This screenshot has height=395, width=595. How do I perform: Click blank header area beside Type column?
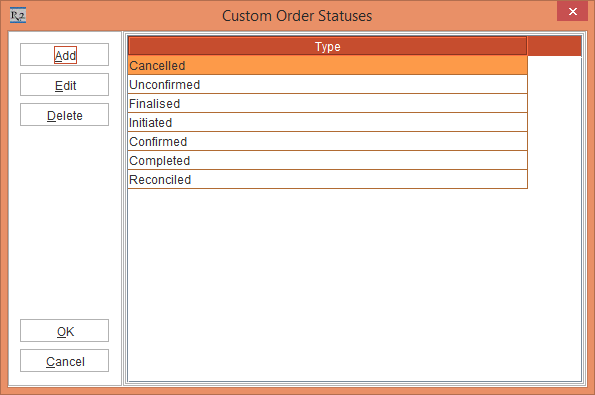[554, 46]
